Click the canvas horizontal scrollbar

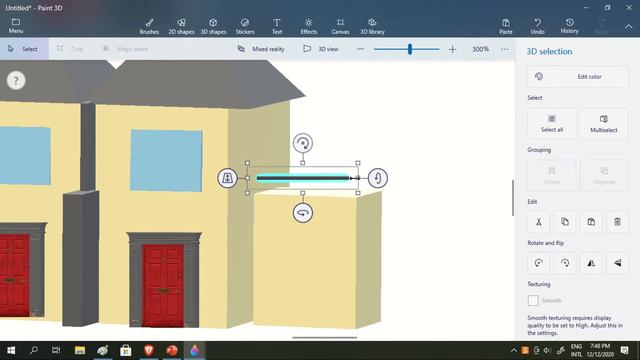coord(324,338)
